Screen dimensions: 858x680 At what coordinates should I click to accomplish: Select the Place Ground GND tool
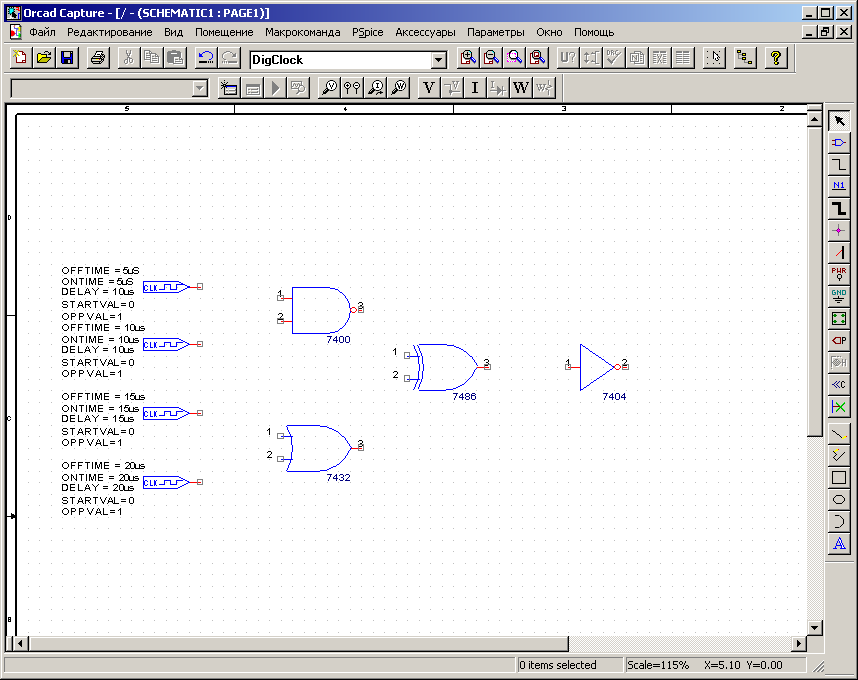pyautogui.click(x=839, y=297)
